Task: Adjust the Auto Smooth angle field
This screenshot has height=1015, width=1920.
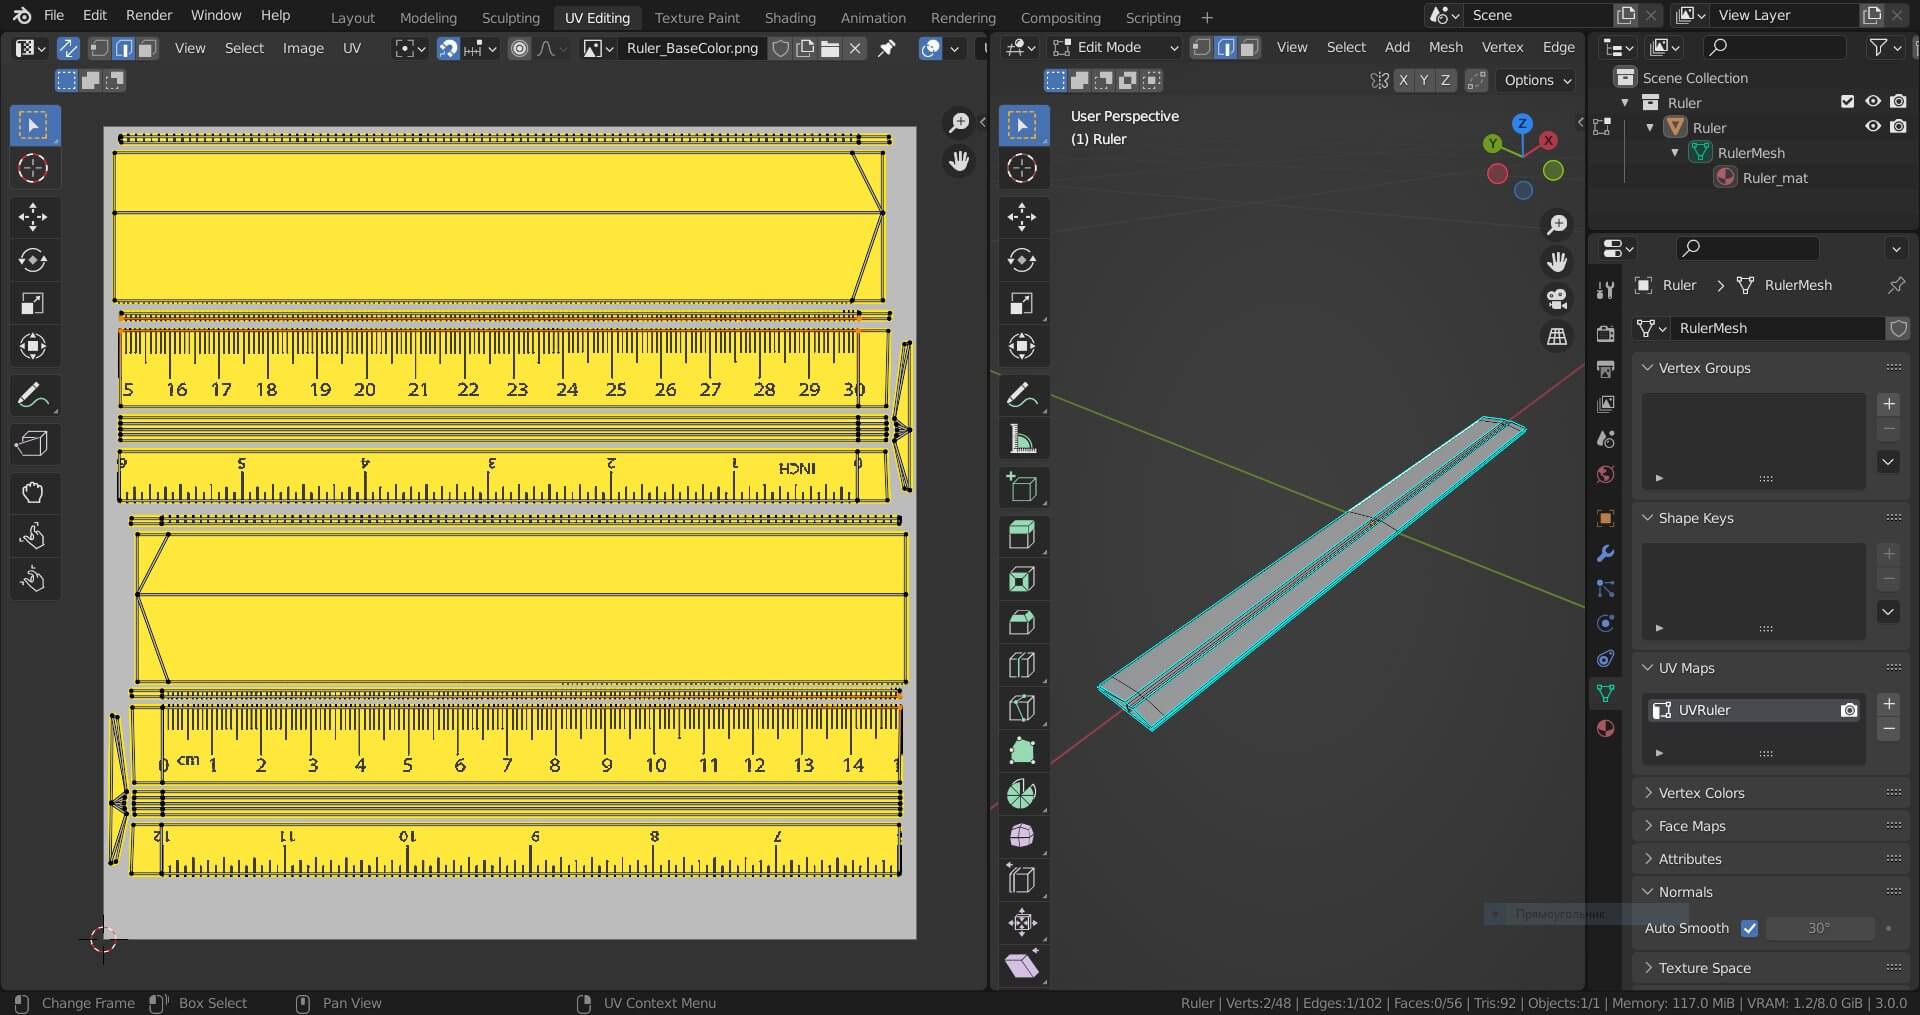Action: (x=1819, y=928)
